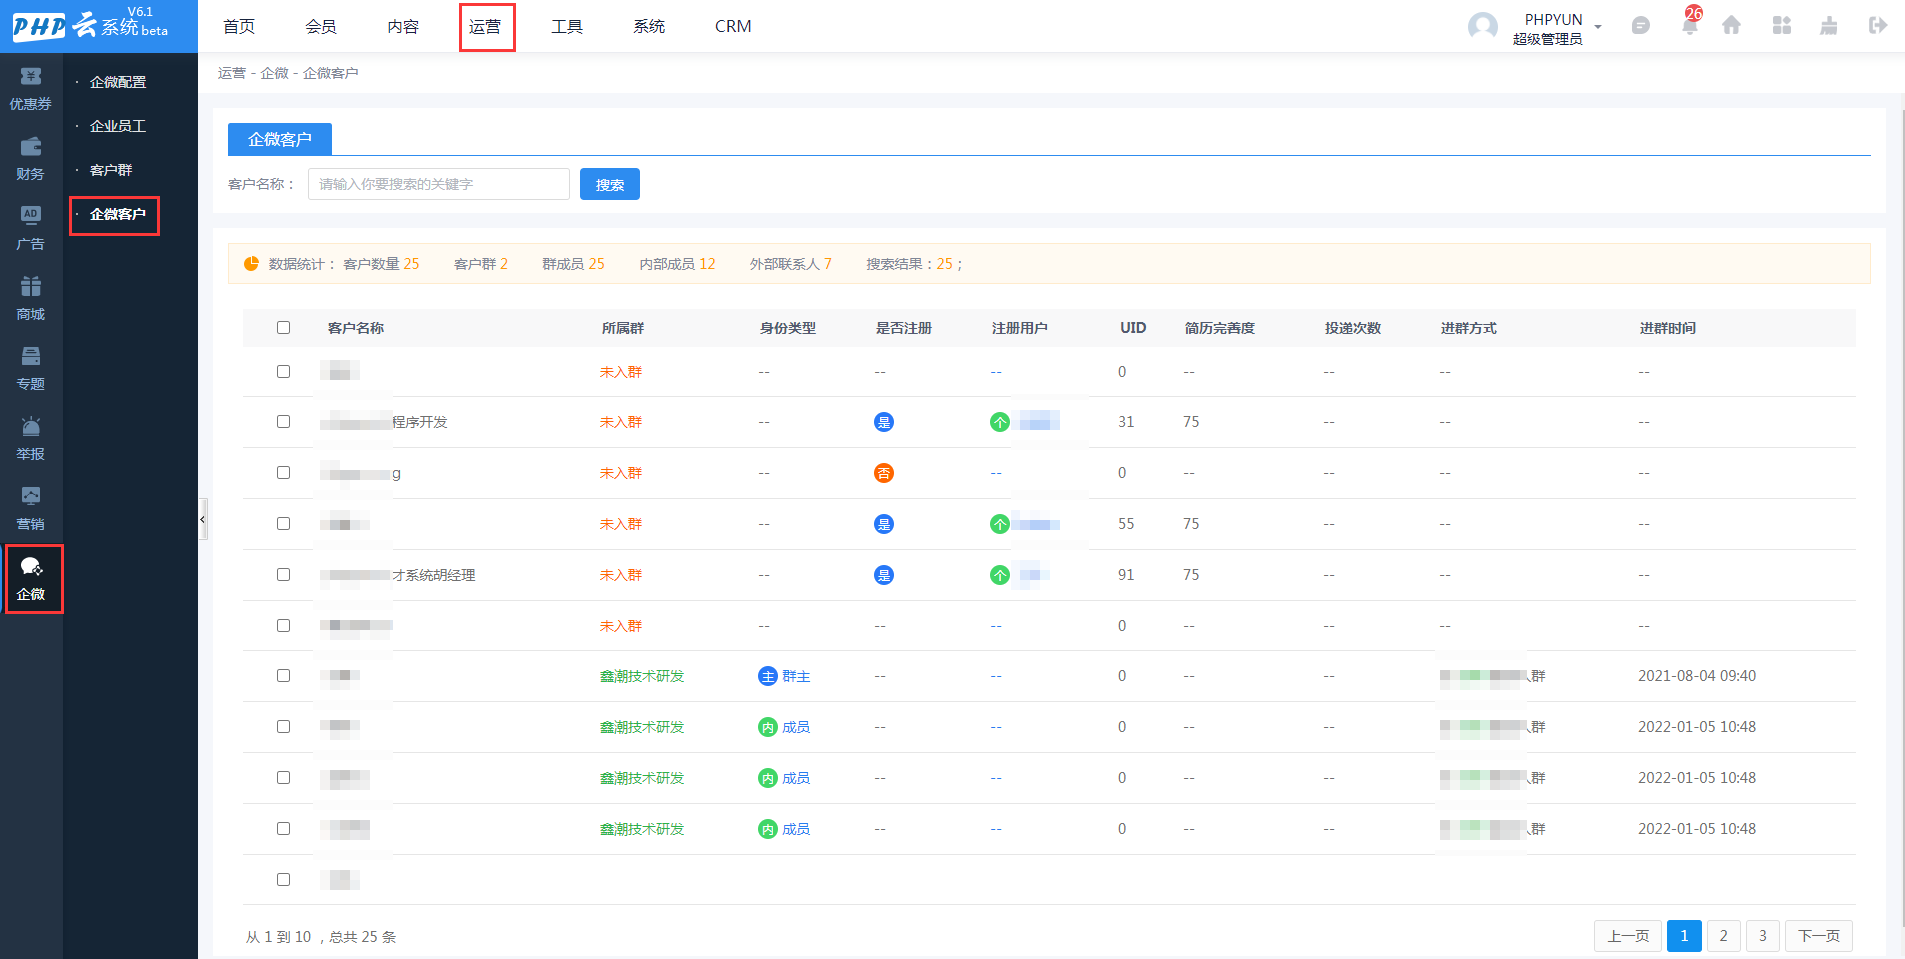Select the 企微客户 tab

(280, 139)
